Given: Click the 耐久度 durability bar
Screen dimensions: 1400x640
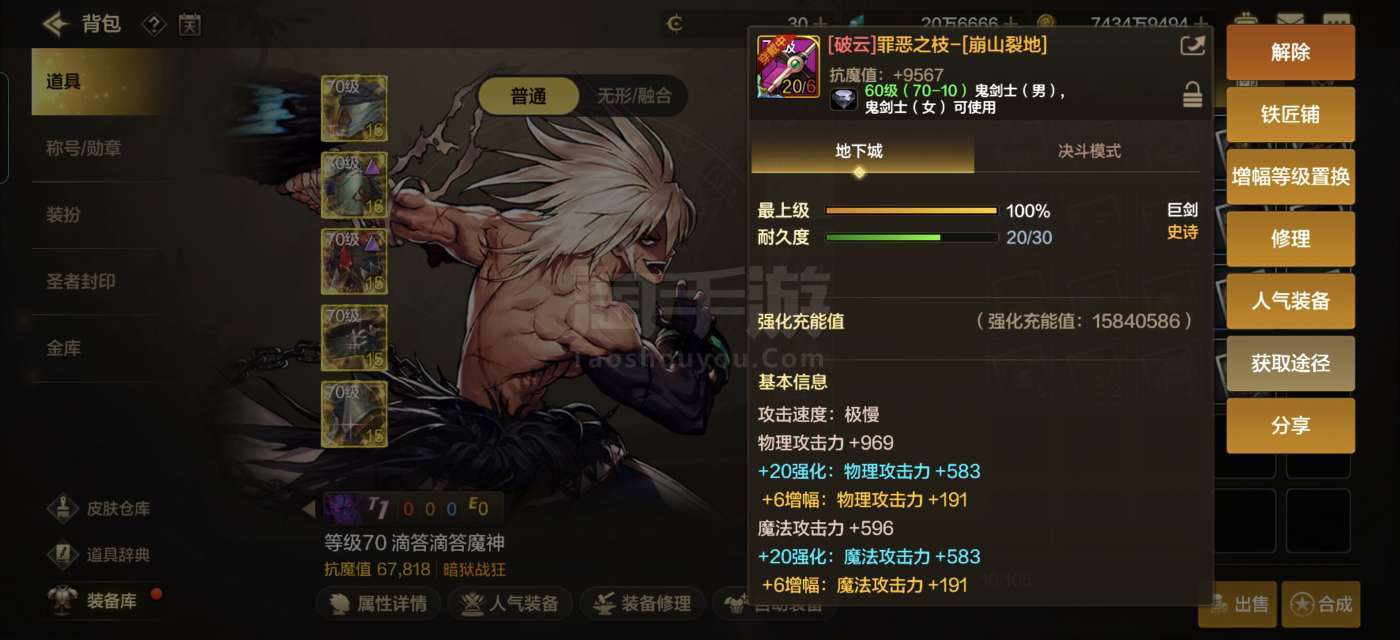Looking at the screenshot, I should [x=911, y=238].
